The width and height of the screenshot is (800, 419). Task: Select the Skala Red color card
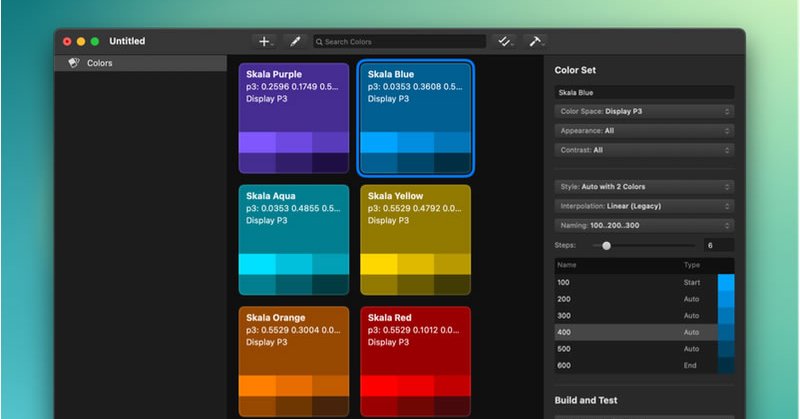(416, 361)
